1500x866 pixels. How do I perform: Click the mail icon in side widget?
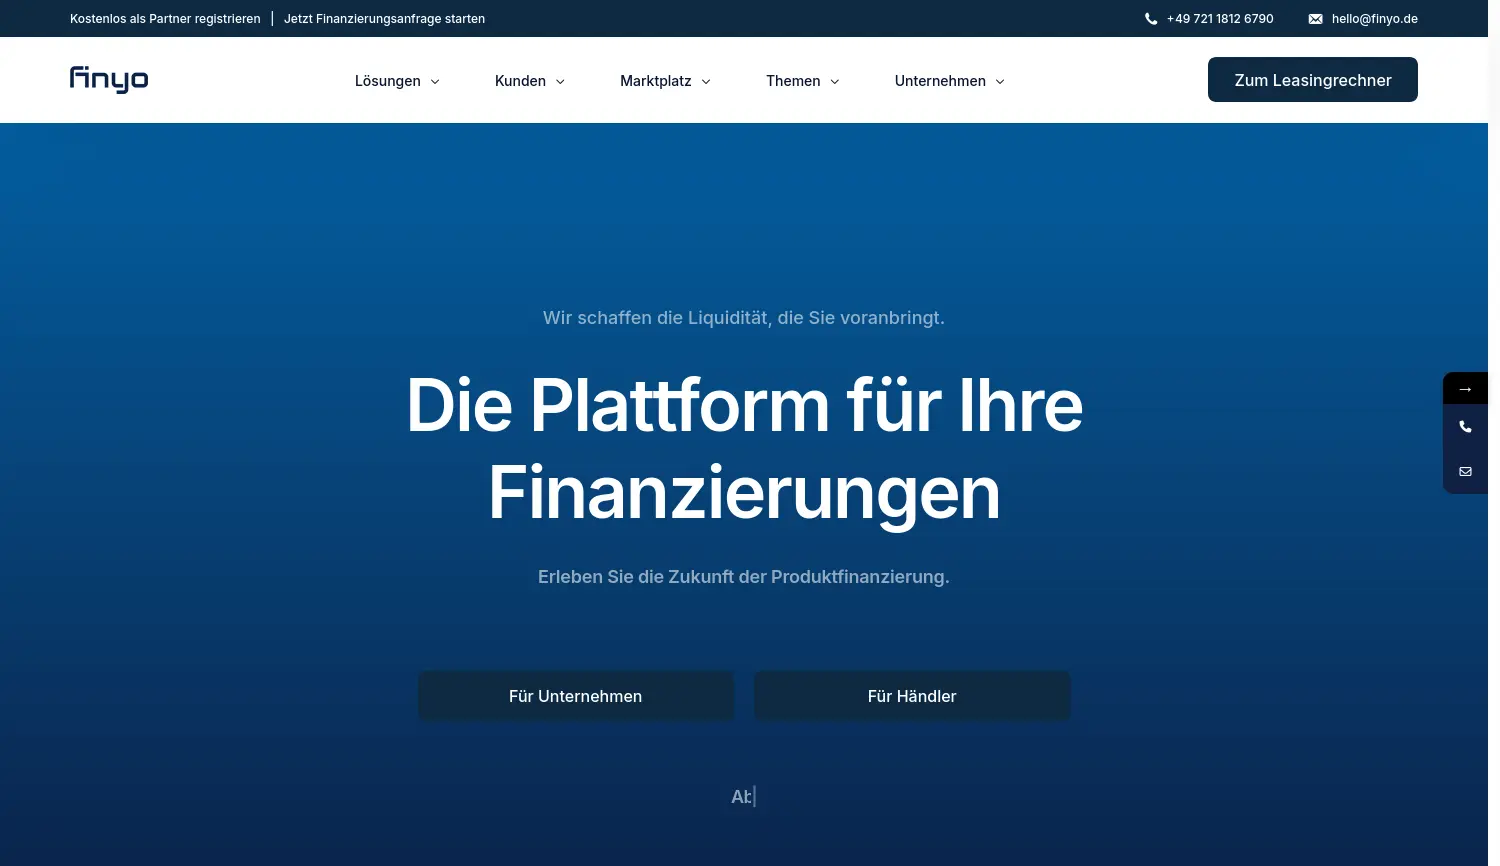click(1465, 471)
